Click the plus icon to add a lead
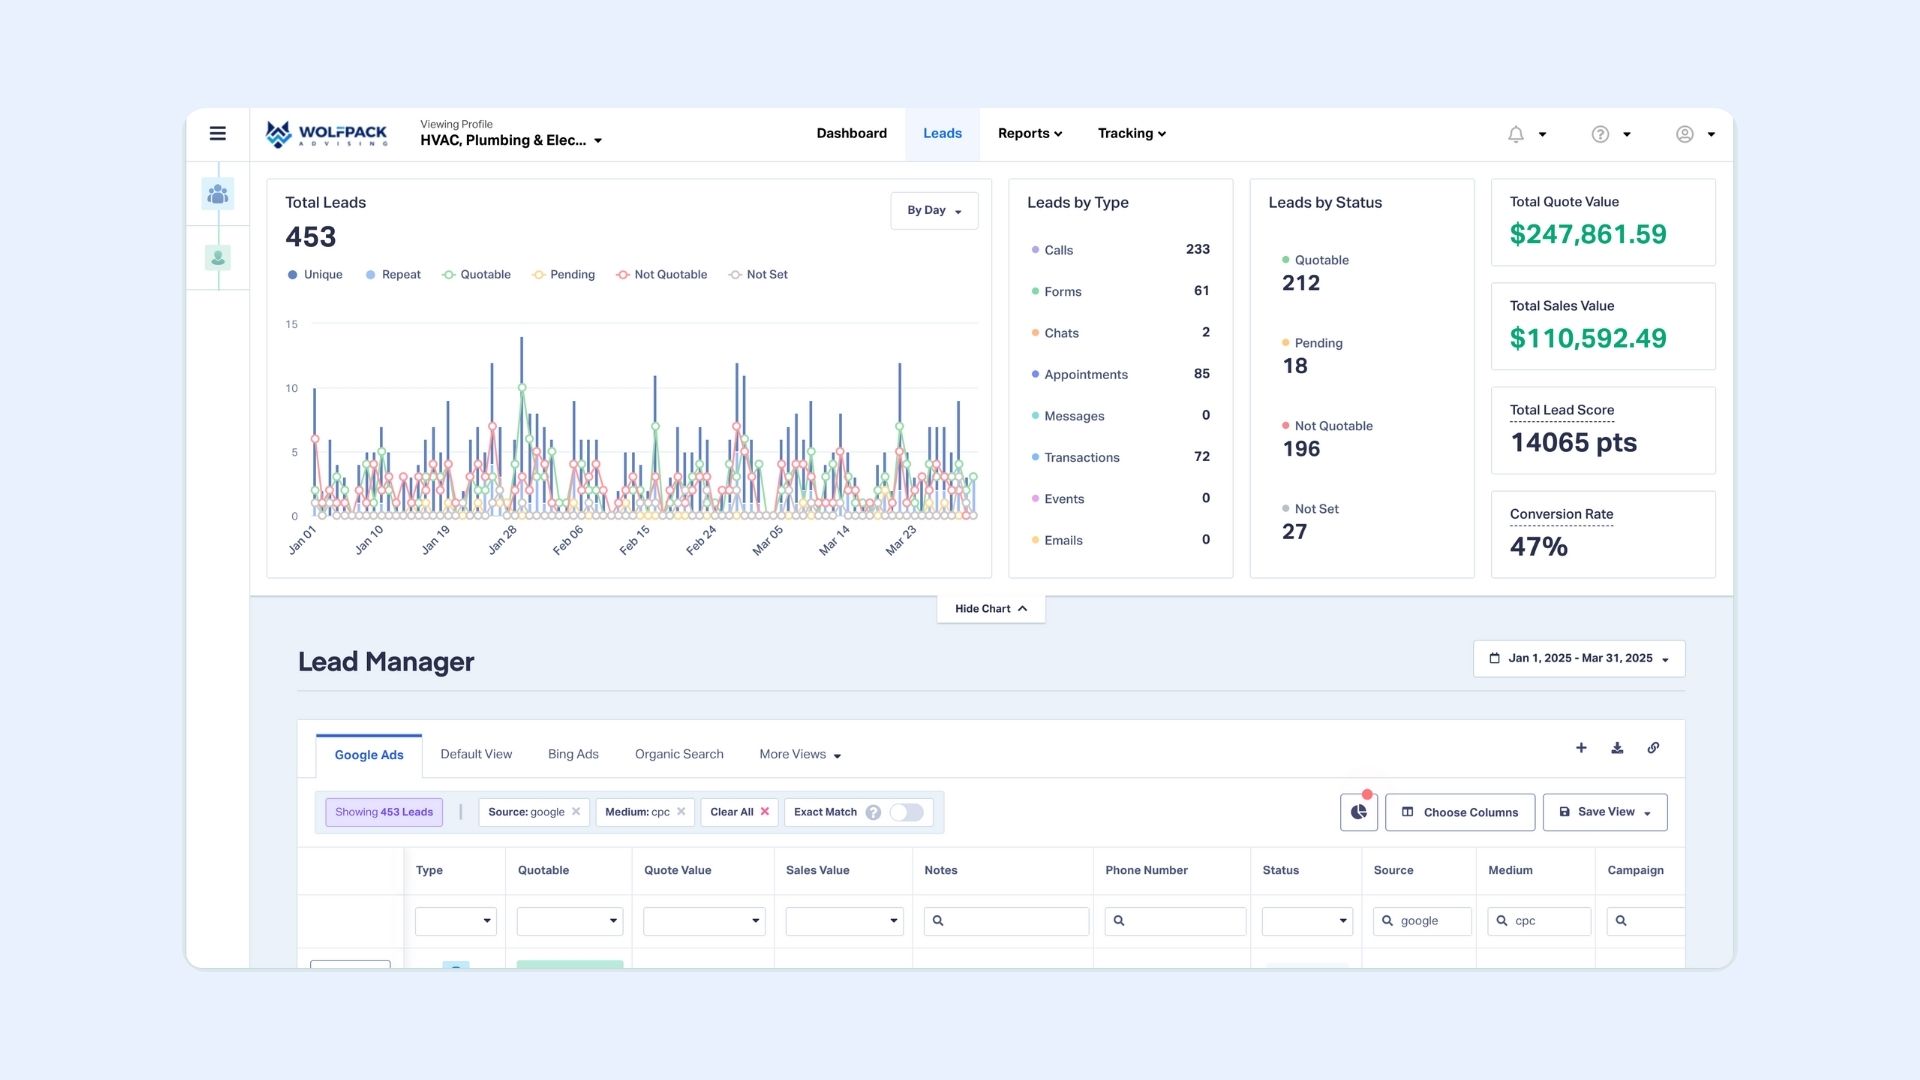Screen dimensions: 1920x1080 tap(1581, 747)
